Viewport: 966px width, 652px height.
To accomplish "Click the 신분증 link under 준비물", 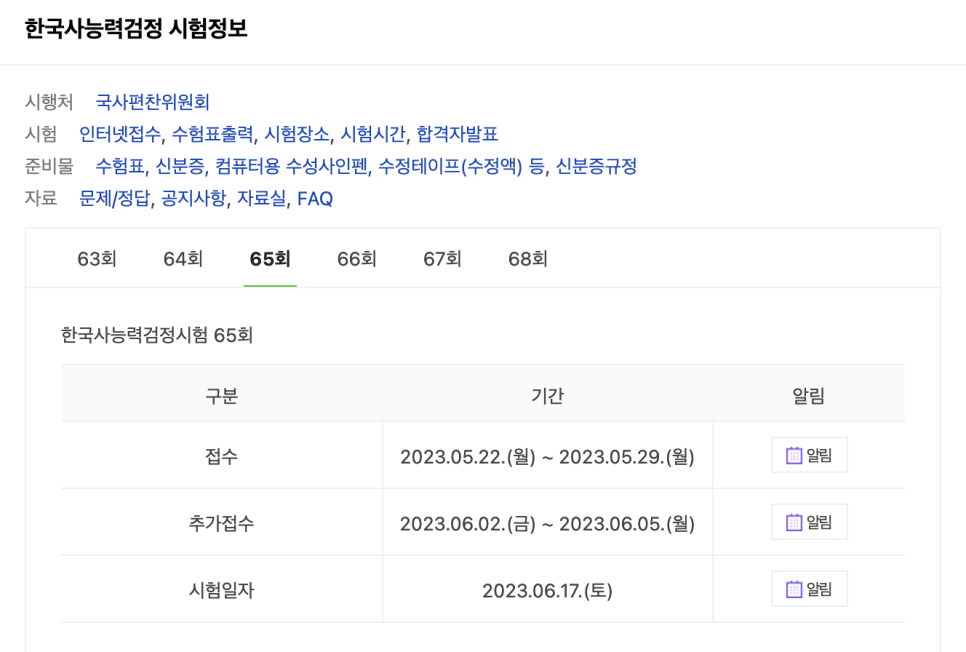I will [180, 166].
